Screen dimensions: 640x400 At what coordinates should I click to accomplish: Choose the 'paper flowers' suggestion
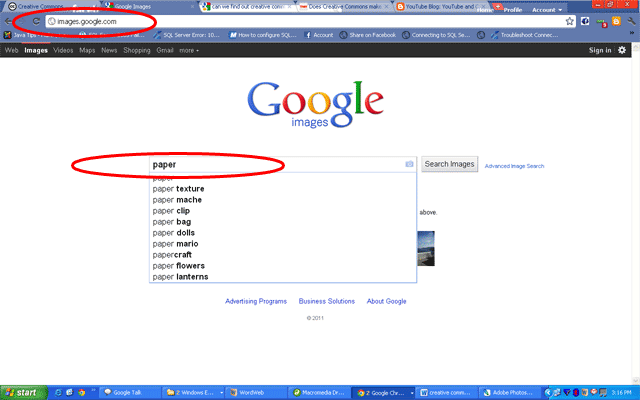click(x=282, y=266)
